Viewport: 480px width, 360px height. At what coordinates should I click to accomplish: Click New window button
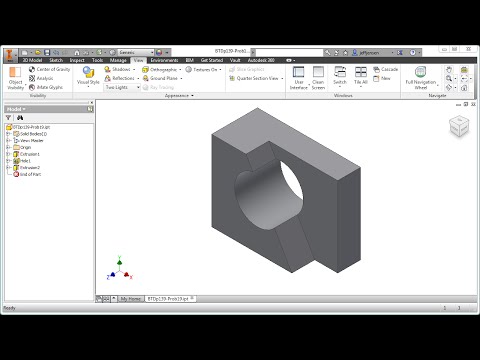(382, 78)
